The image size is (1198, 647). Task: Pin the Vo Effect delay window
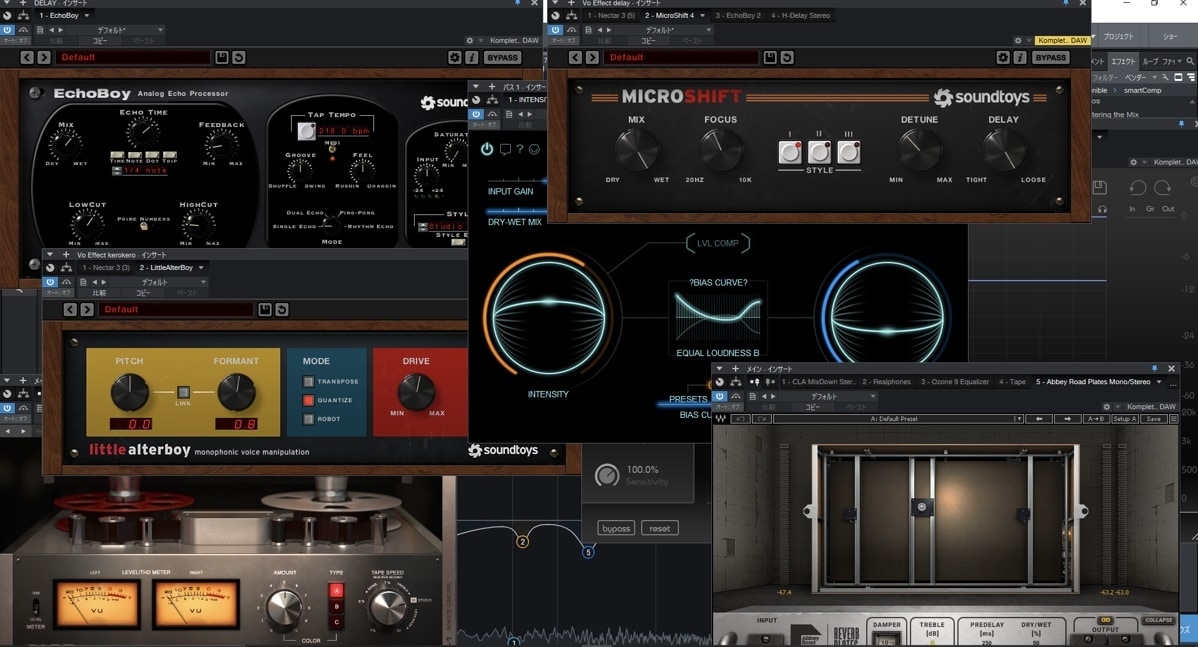coord(1066,4)
